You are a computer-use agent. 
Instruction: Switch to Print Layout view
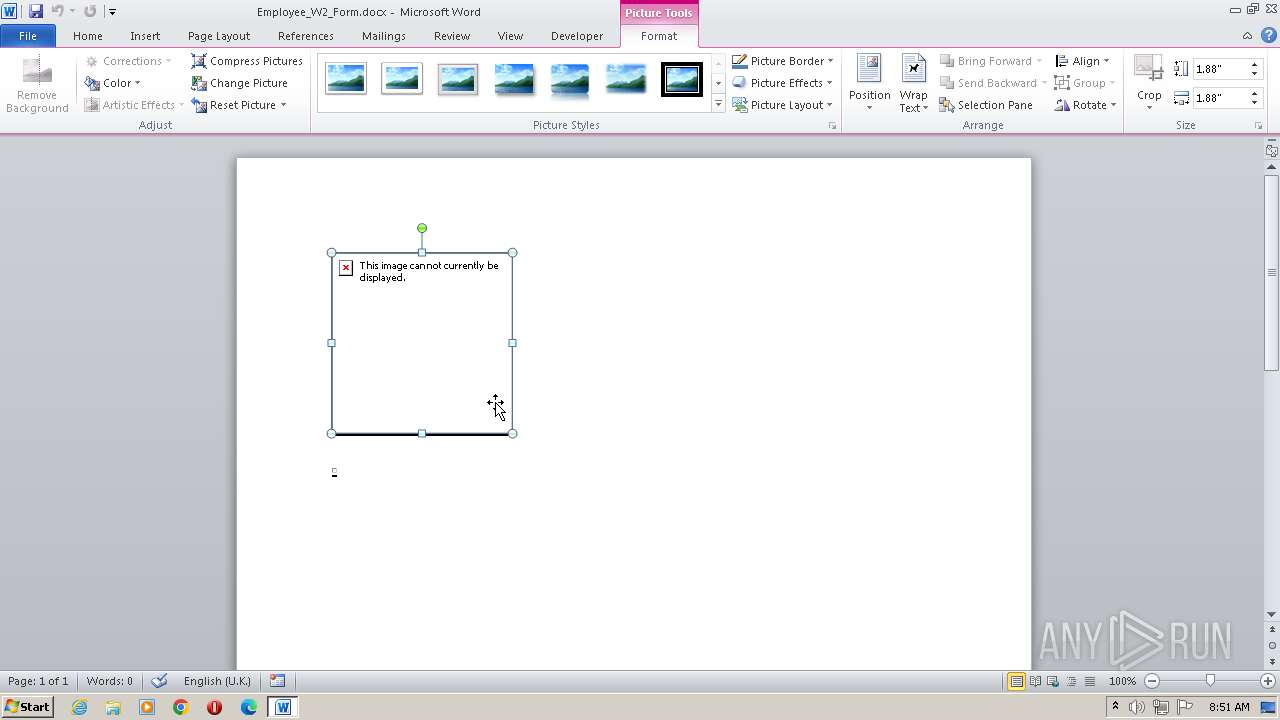point(1016,681)
